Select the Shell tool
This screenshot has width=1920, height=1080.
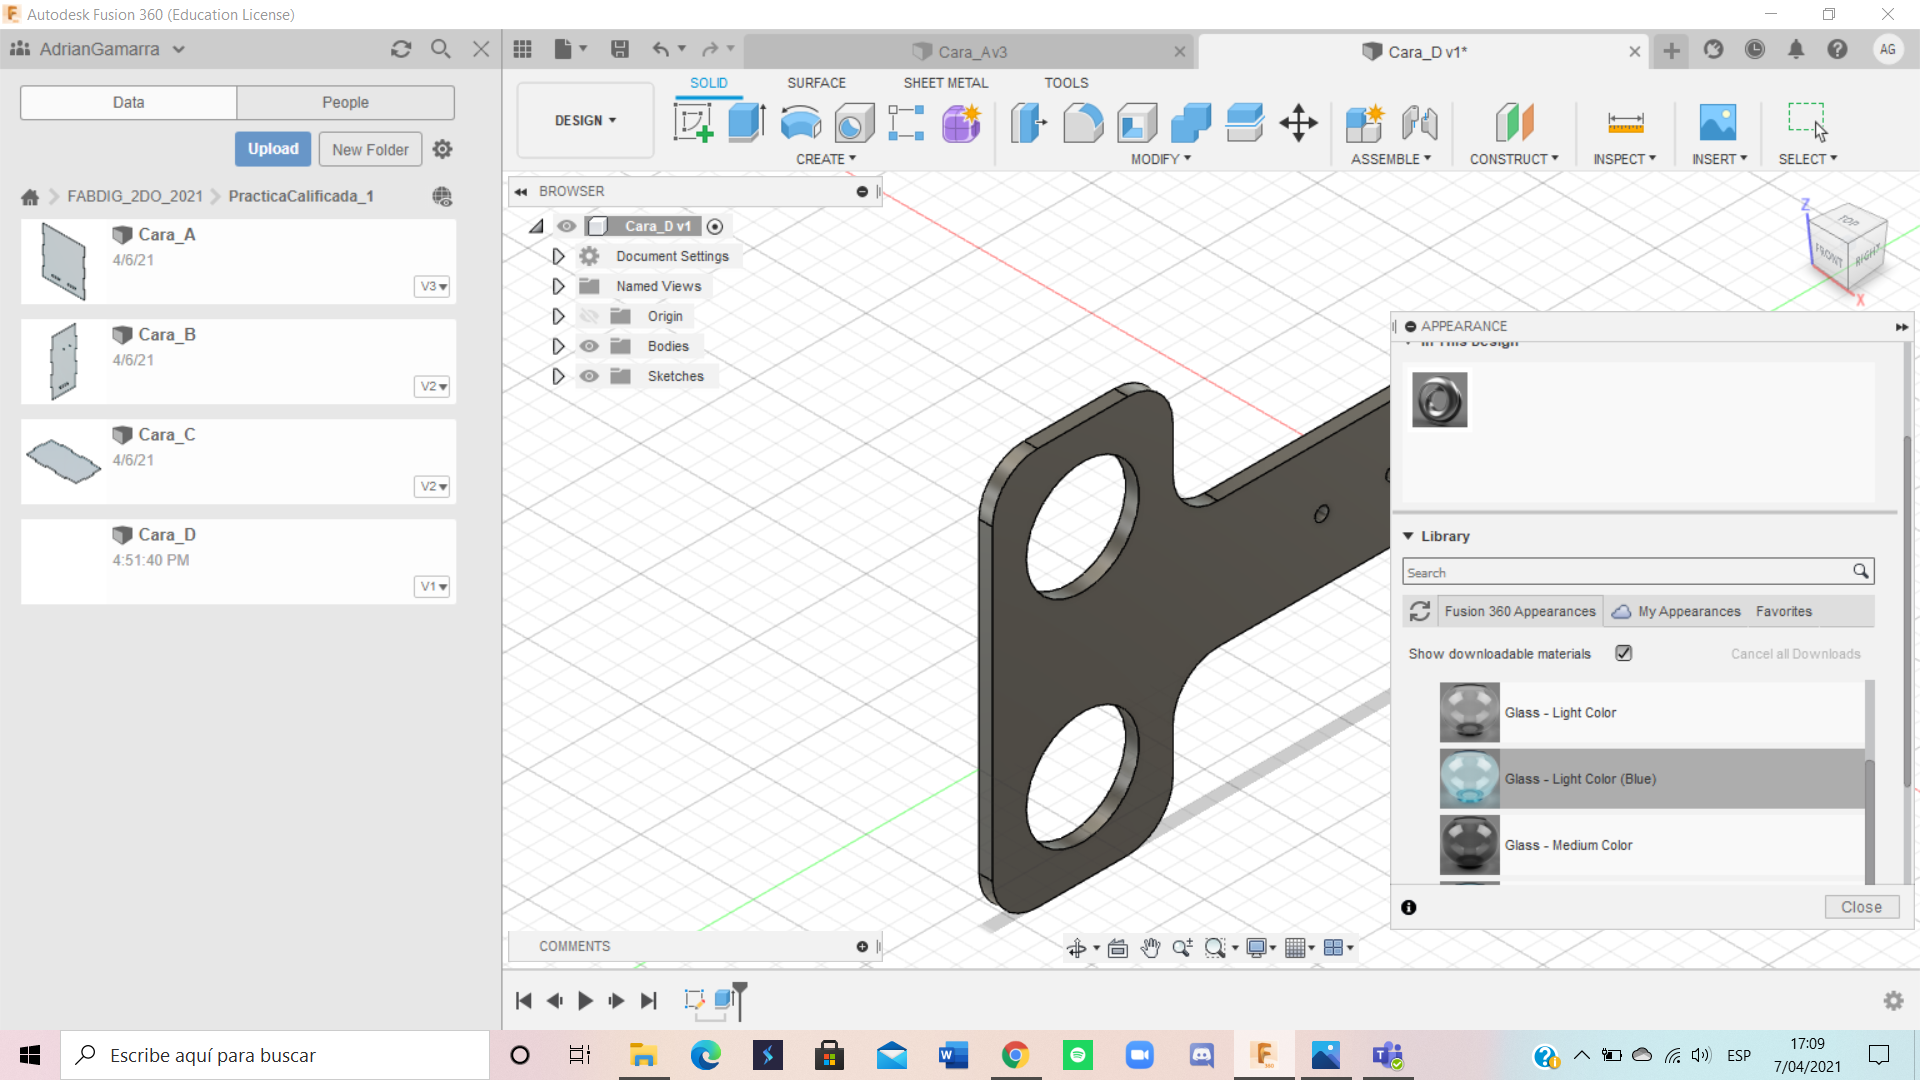click(x=1137, y=123)
